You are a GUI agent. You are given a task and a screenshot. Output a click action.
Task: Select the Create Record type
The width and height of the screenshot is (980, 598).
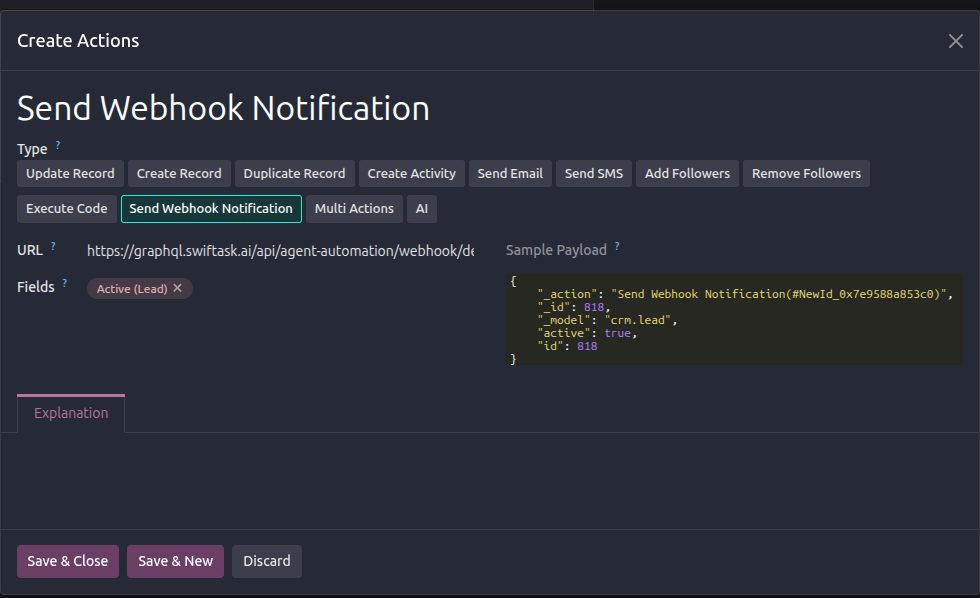179,174
